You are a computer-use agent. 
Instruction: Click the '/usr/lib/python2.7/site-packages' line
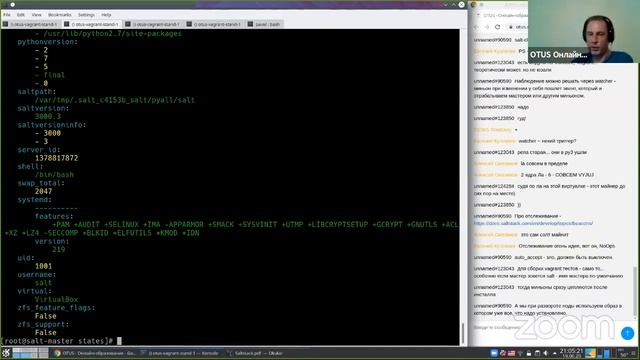[x=108, y=33]
